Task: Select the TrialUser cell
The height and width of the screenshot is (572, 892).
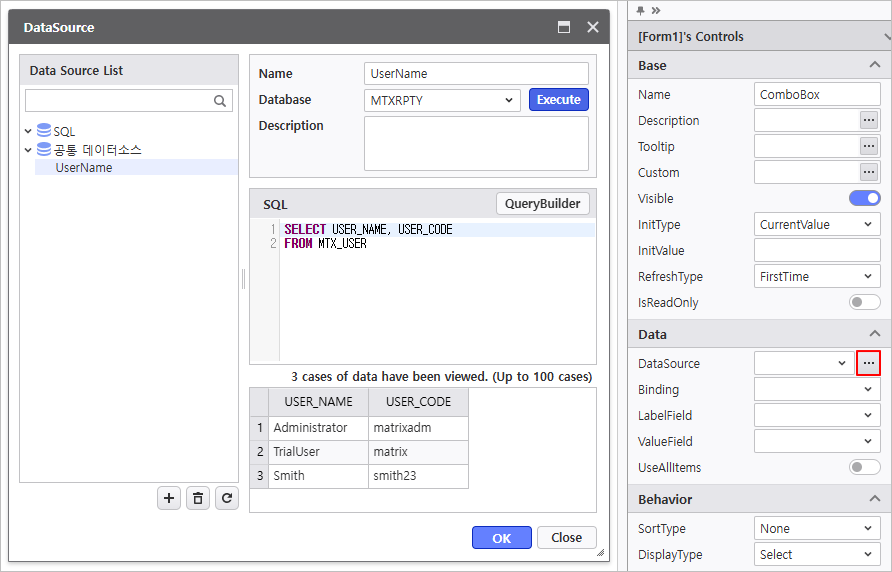Action: [x=319, y=452]
